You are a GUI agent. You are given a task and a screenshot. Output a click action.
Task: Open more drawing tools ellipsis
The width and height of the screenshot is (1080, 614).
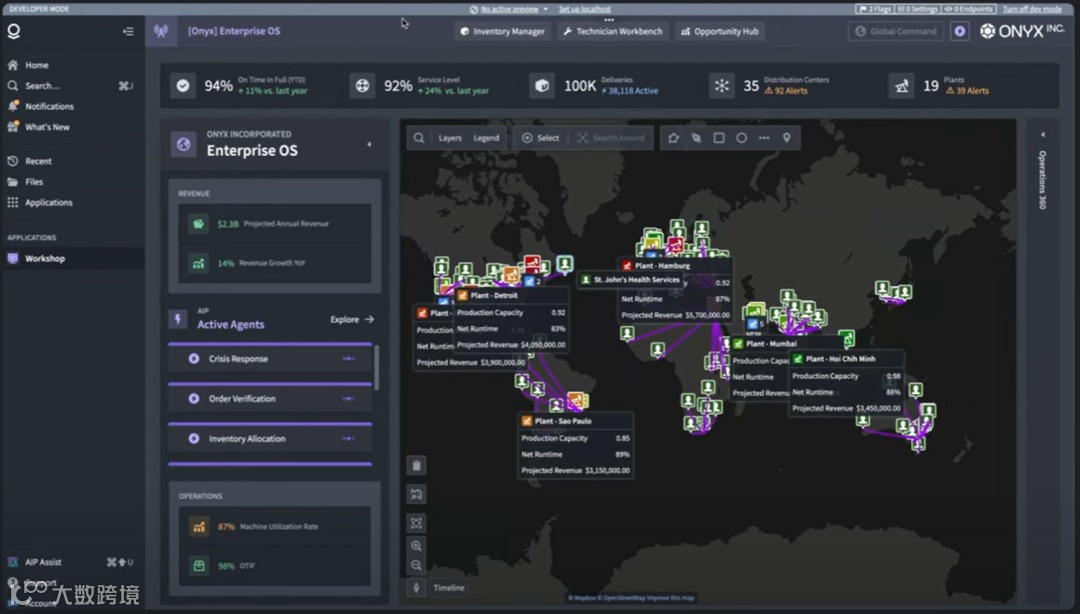click(764, 138)
